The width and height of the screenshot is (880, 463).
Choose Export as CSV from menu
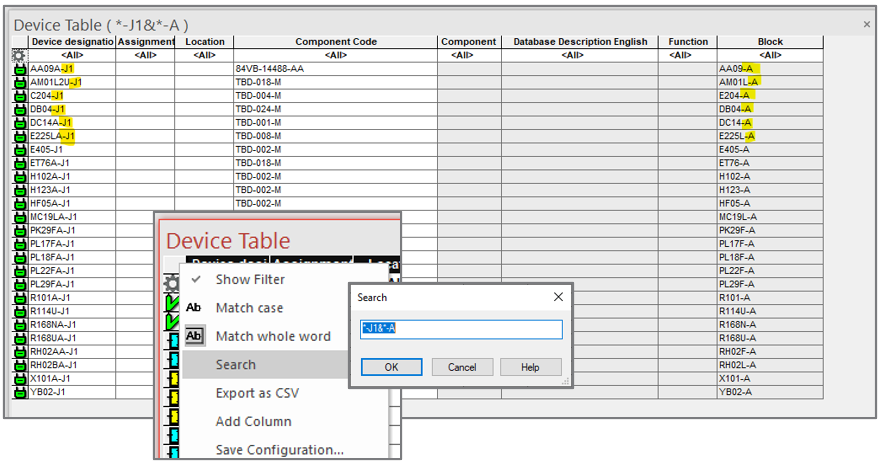coord(256,393)
